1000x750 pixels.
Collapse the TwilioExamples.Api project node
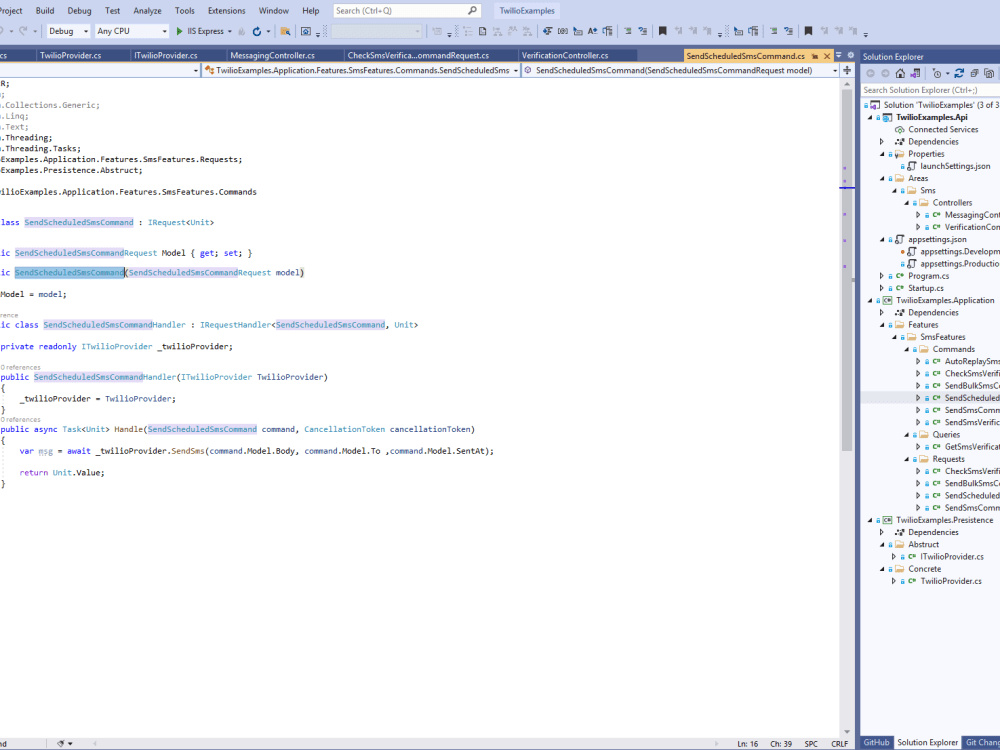pyautogui.click(x=870, y=117)
